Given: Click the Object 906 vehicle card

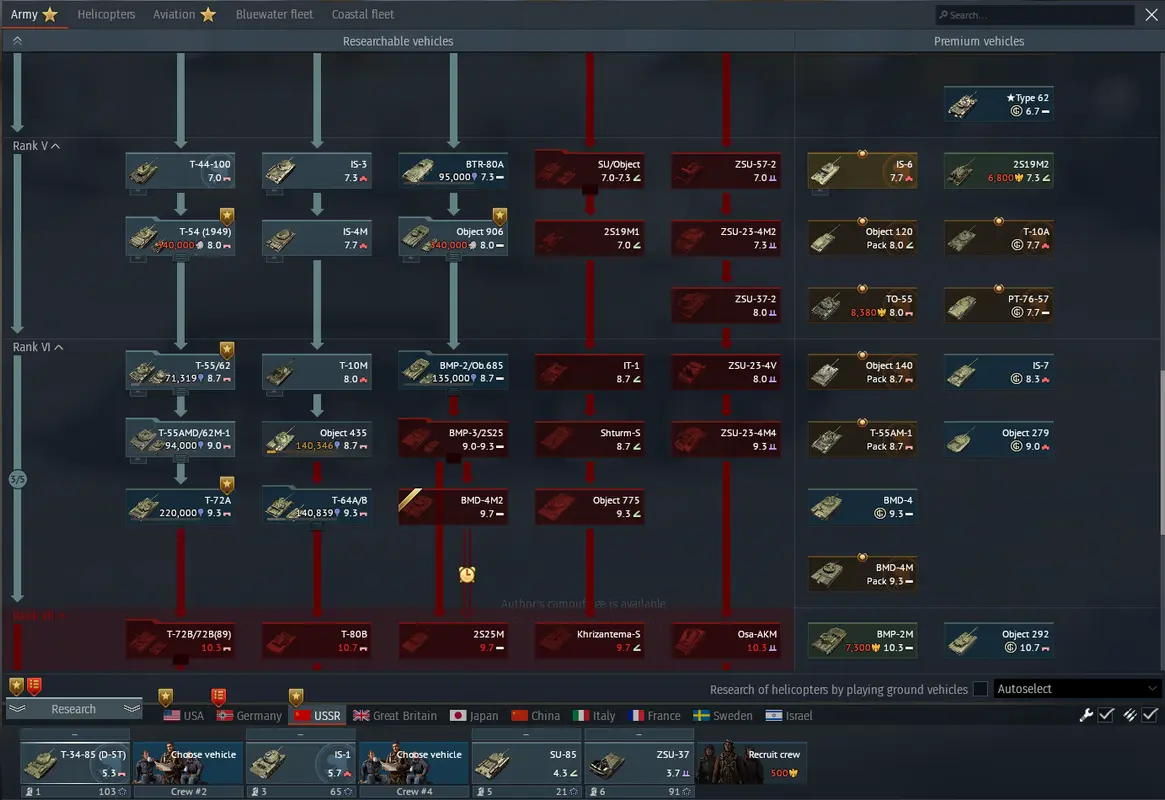Looking at the screenshot, I should pos(453,238).
